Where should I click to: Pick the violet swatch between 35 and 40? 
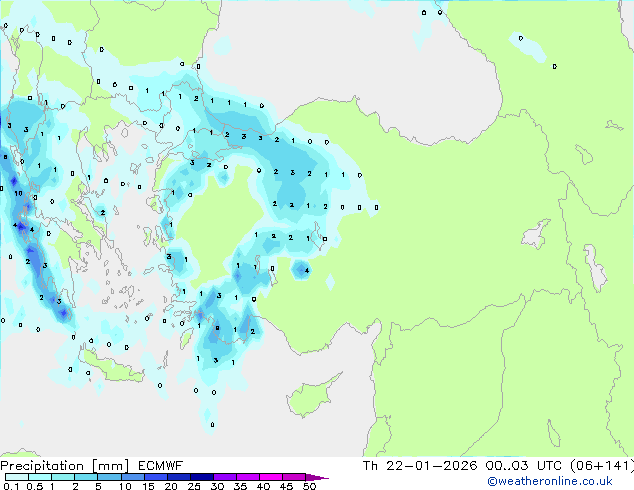(x=247, y=477)
